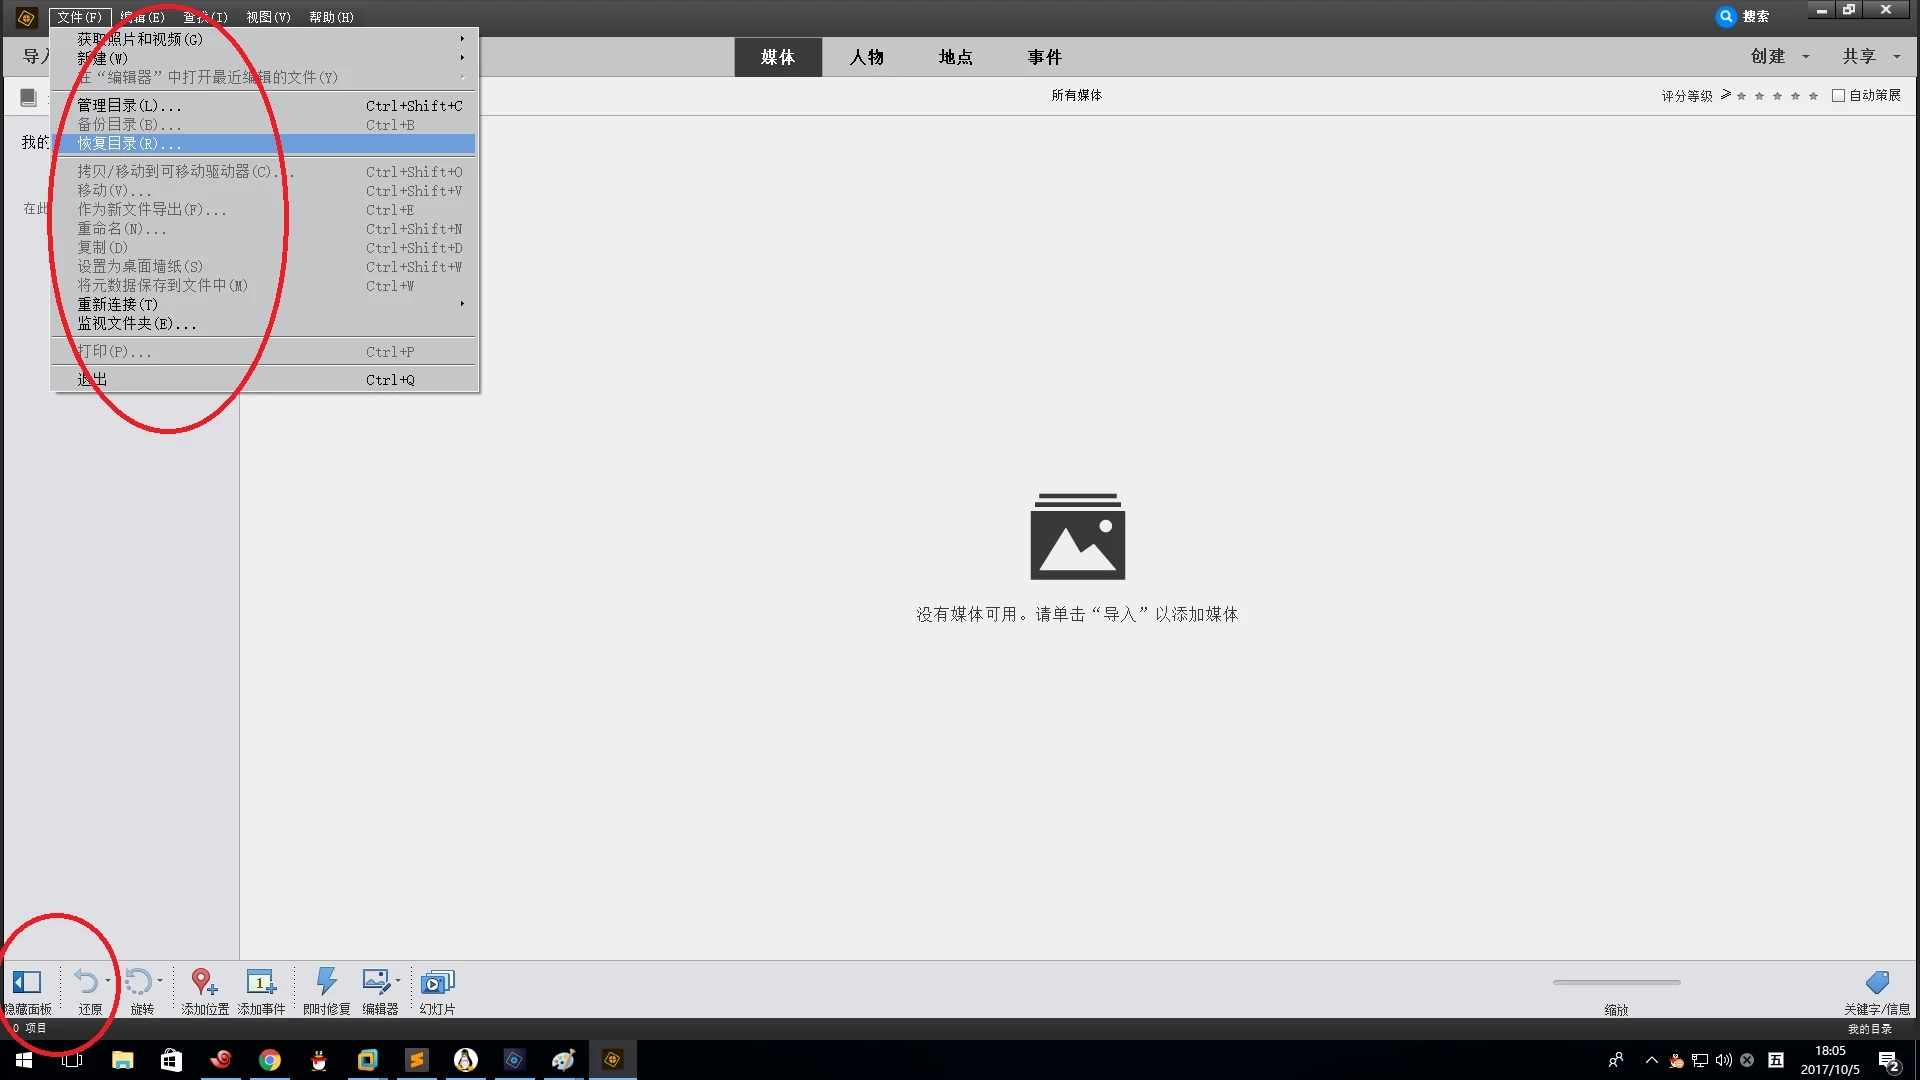Open Instant Fix (即时修复) lightning icon
The height and width of the screenshot is (1080, 1920).
point(326,982)
